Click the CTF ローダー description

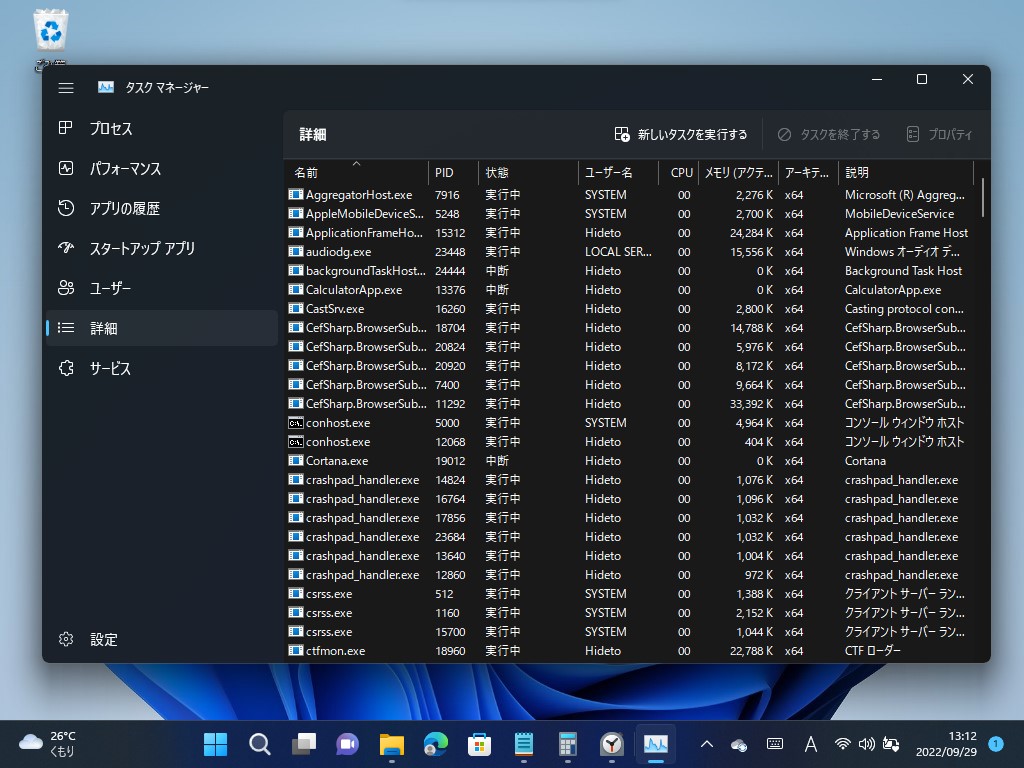[x=872, y=650]
